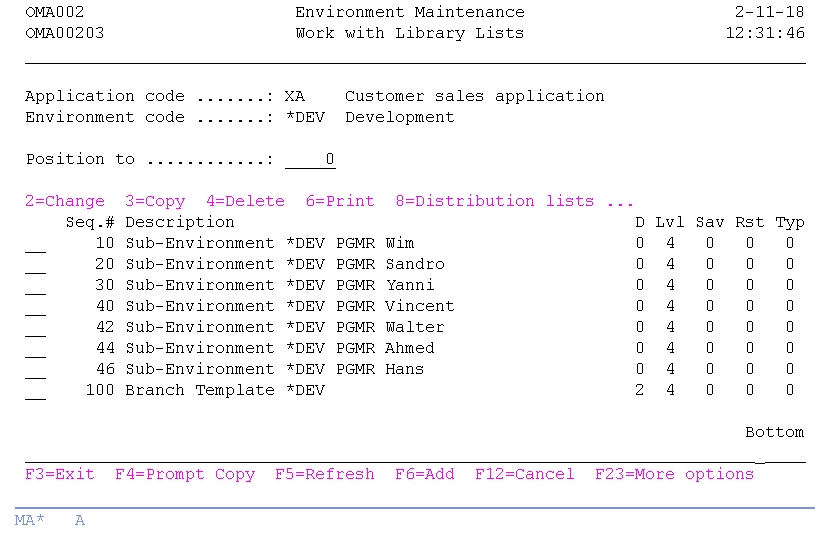Click the F12=Cancel function key
Screen dimensions: 830x534
pyautogui.click(x=524, y=475)
